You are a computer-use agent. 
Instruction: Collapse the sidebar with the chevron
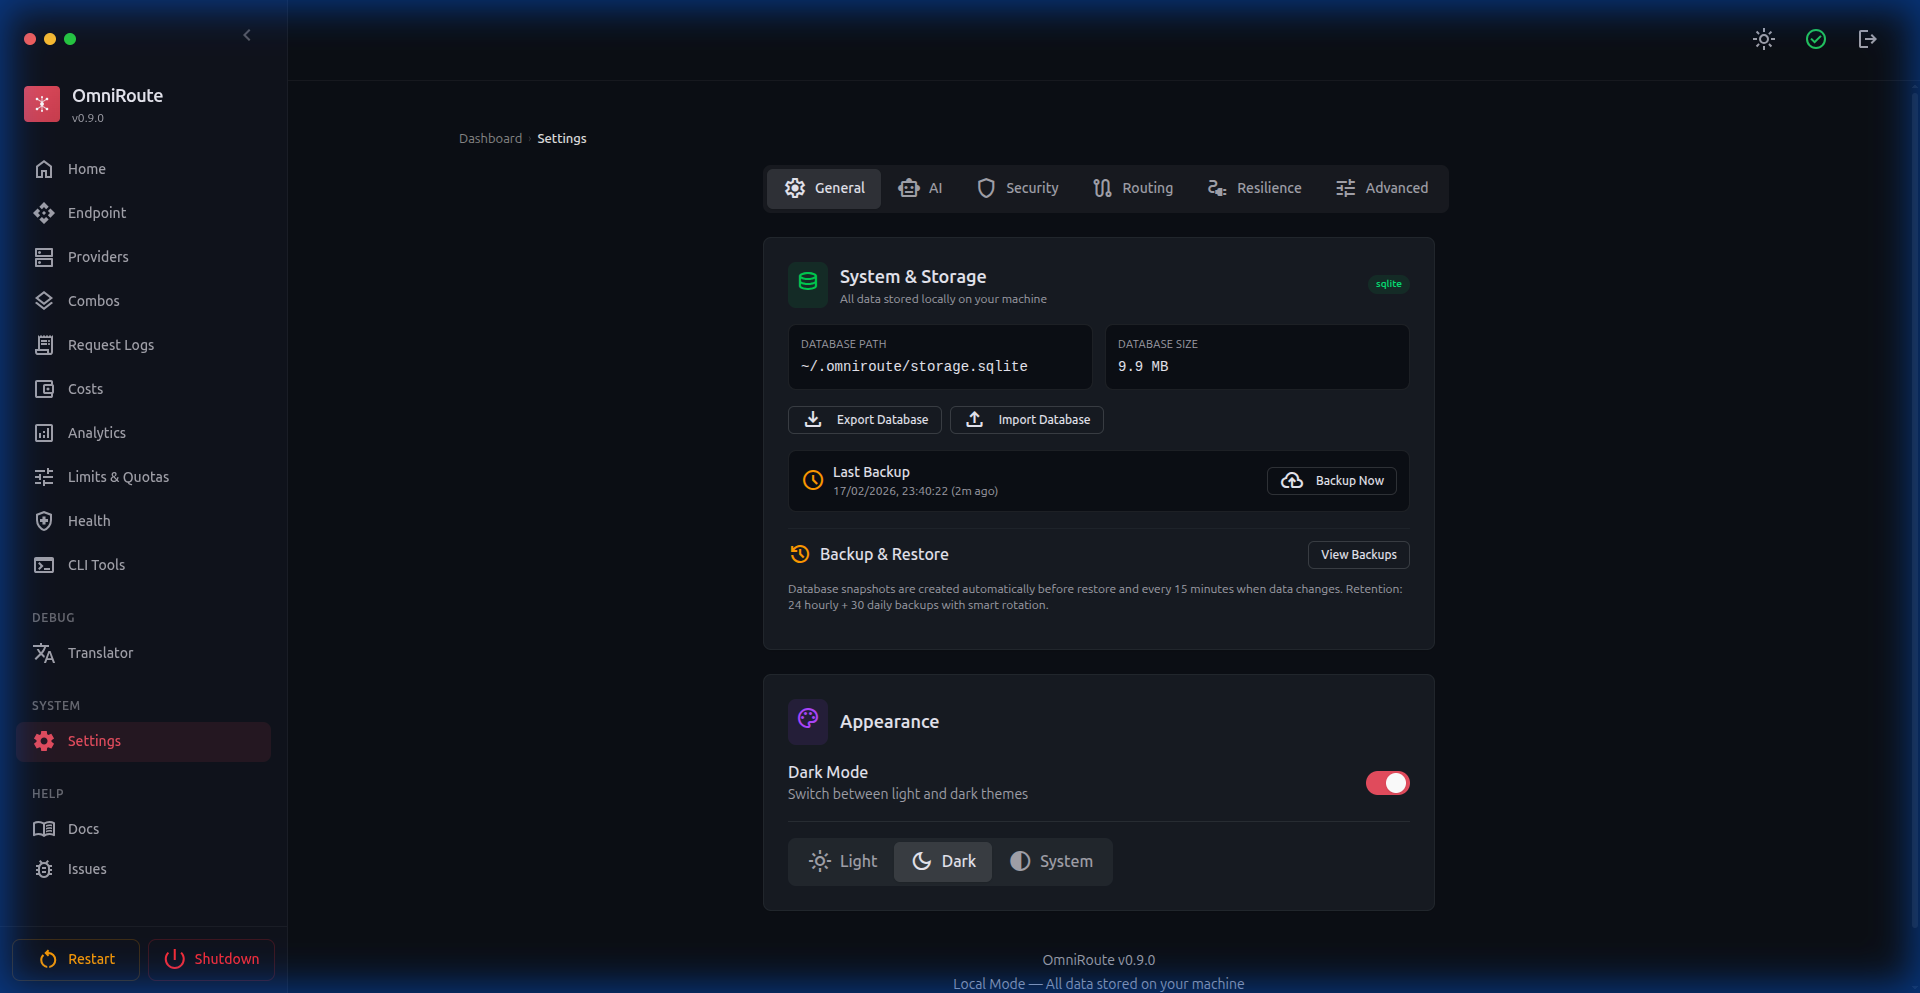coord(247,36)
